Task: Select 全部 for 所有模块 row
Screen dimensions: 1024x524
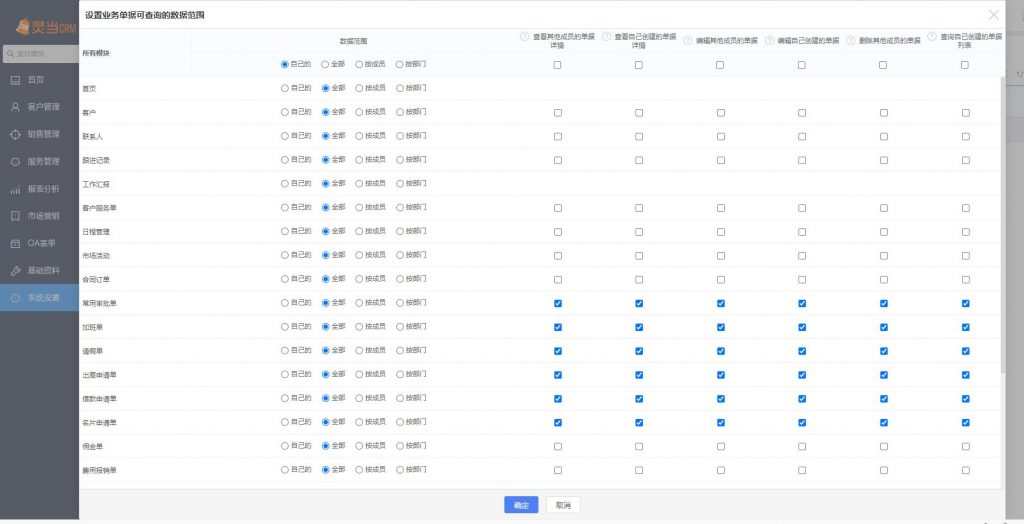Action: click(x=325, y=65)
